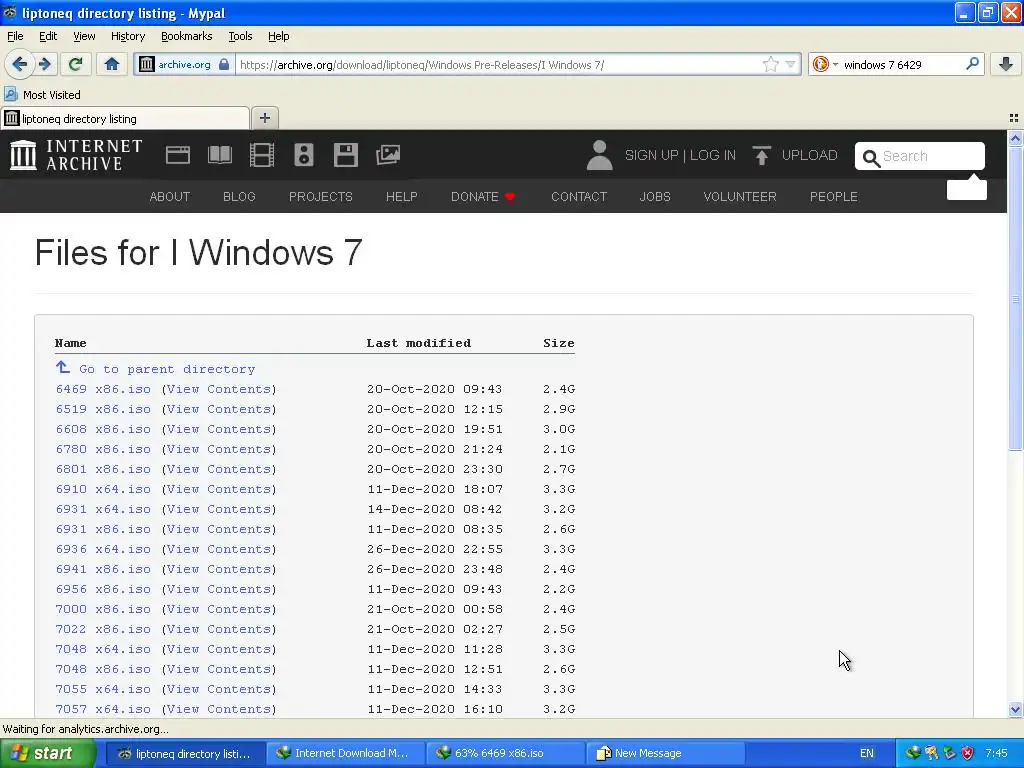The width and height of the screenshot is (1024, 768).
Task: Click the Most Visited bookmarks icon
Action: [x=10, y=94]
